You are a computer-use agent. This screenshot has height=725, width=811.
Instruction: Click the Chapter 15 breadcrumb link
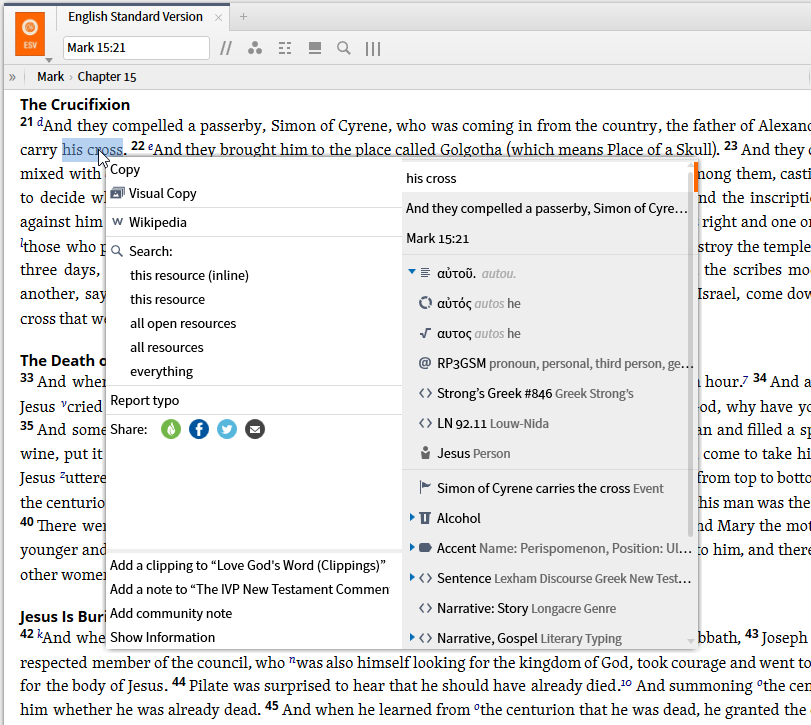pos(107,77)
